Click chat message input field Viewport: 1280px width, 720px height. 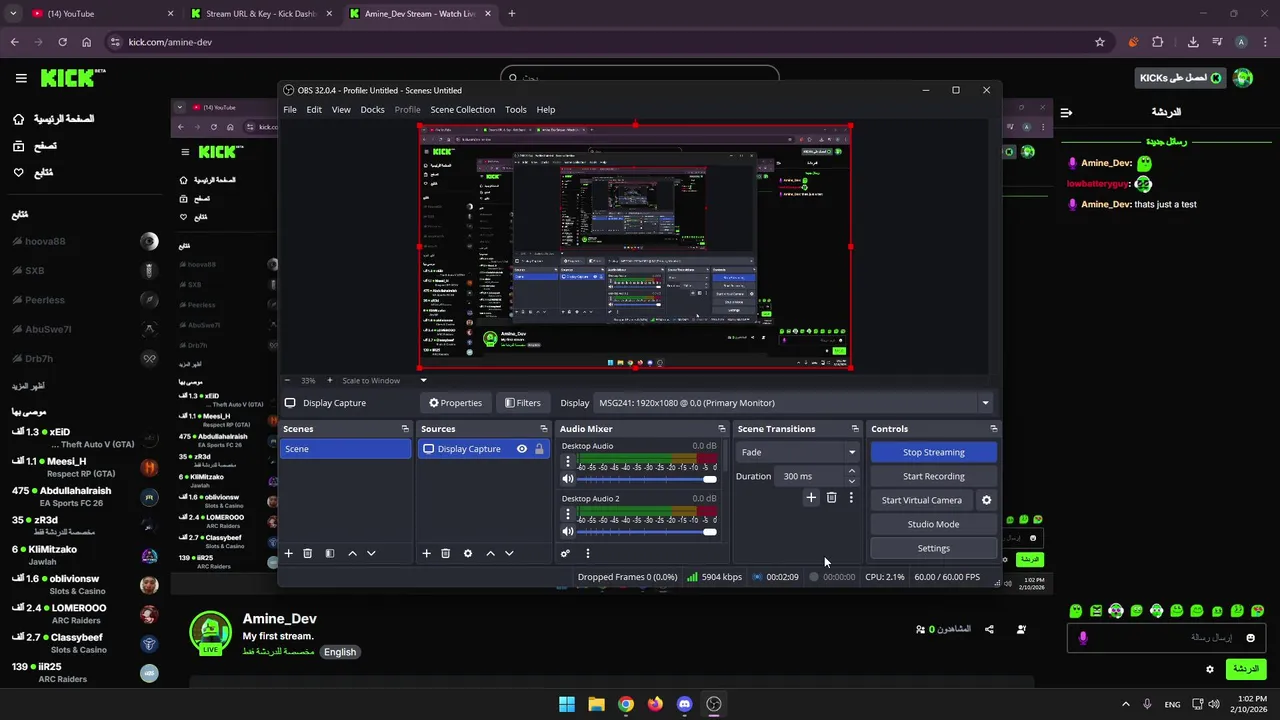click(x=1166, y=638)
